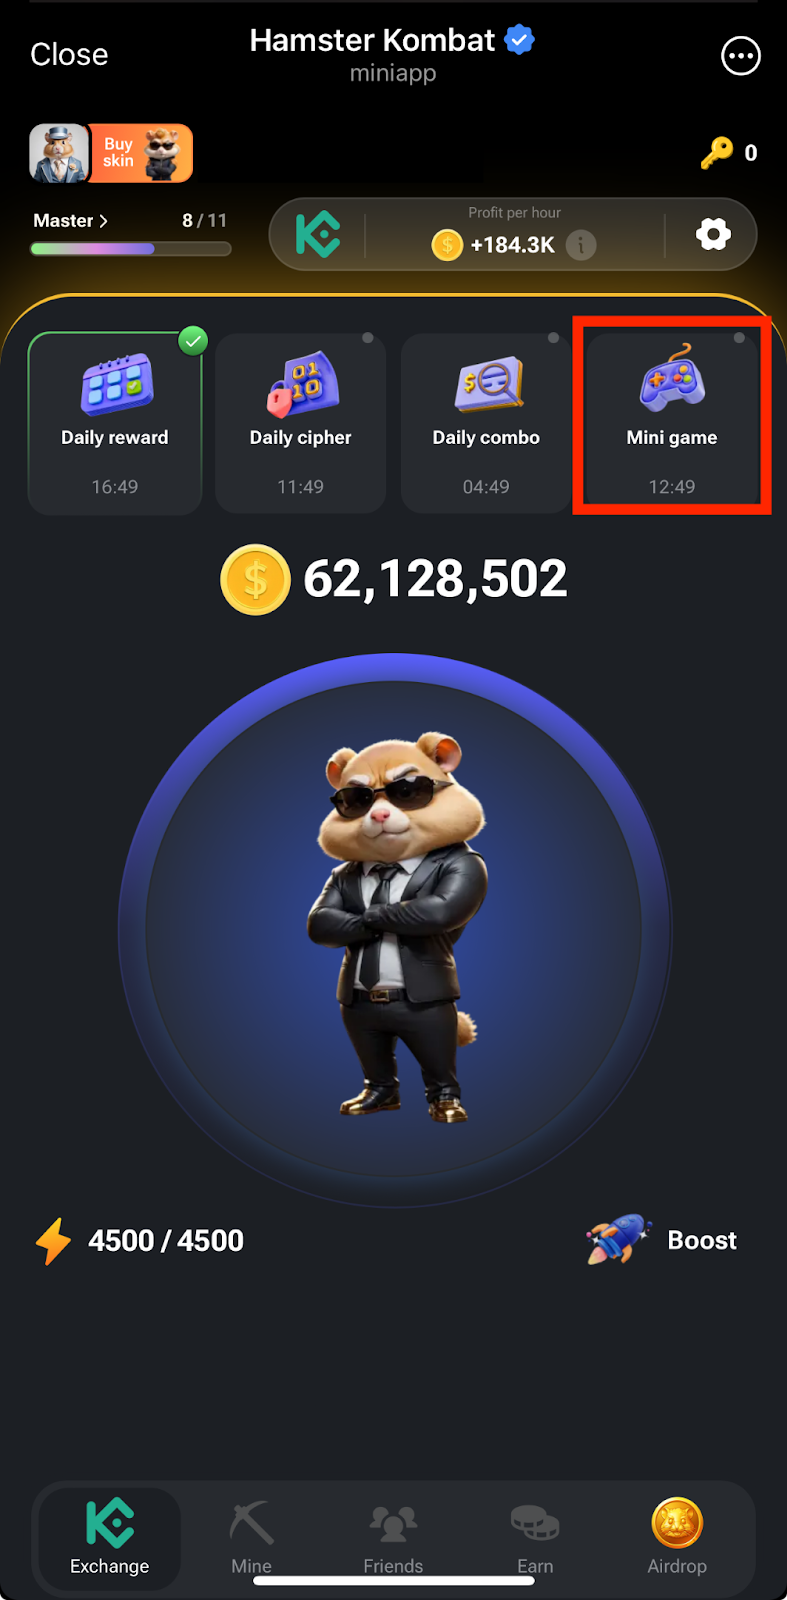Expand the Master level chevron

pos(103,221)
